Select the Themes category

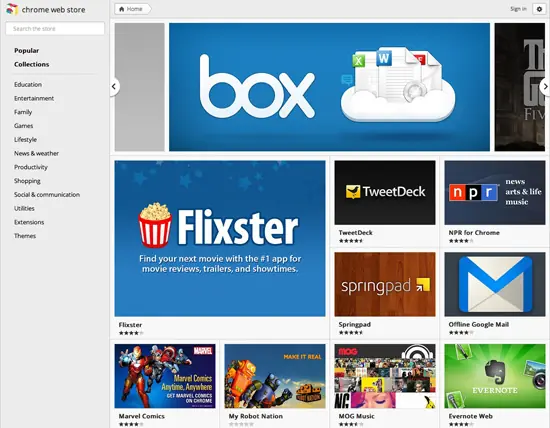coord(25,236)
